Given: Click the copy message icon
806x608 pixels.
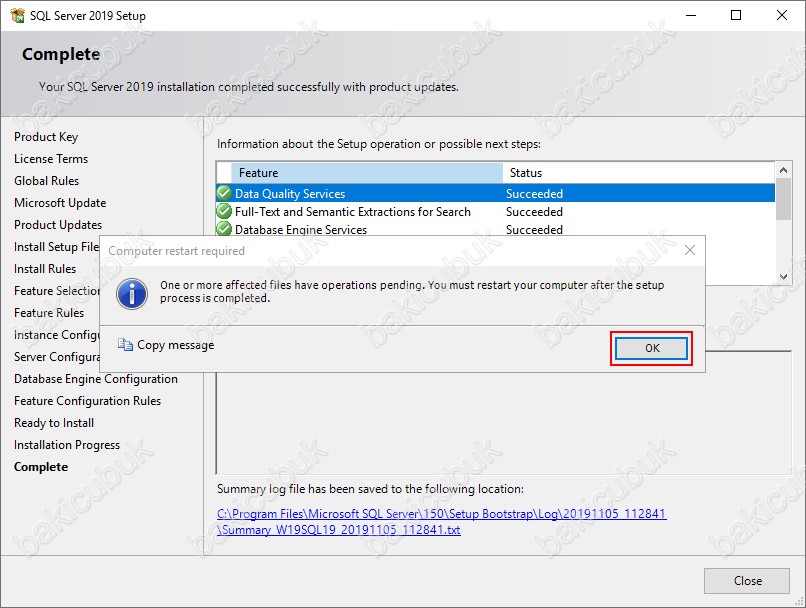Looking at the screenshot, I should pos(125,344).
